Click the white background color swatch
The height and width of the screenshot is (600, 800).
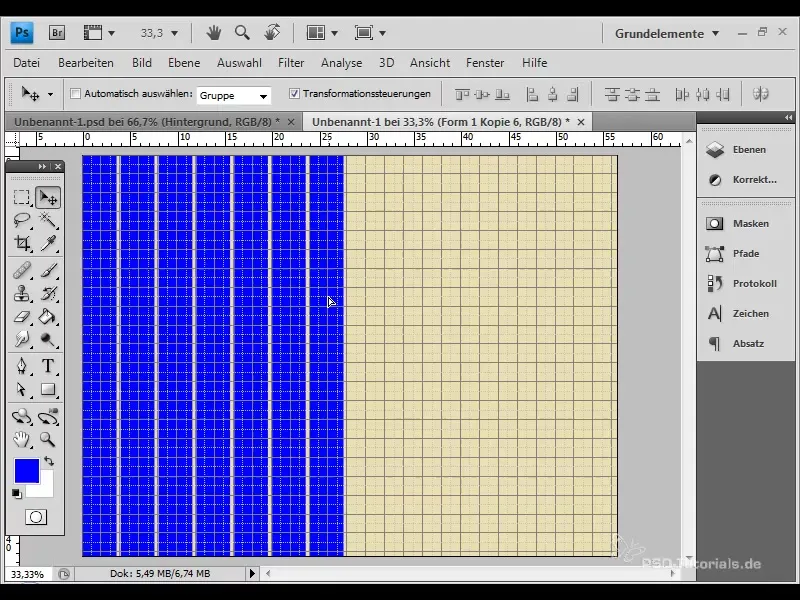pyautogui.click(x=46, y=489)
